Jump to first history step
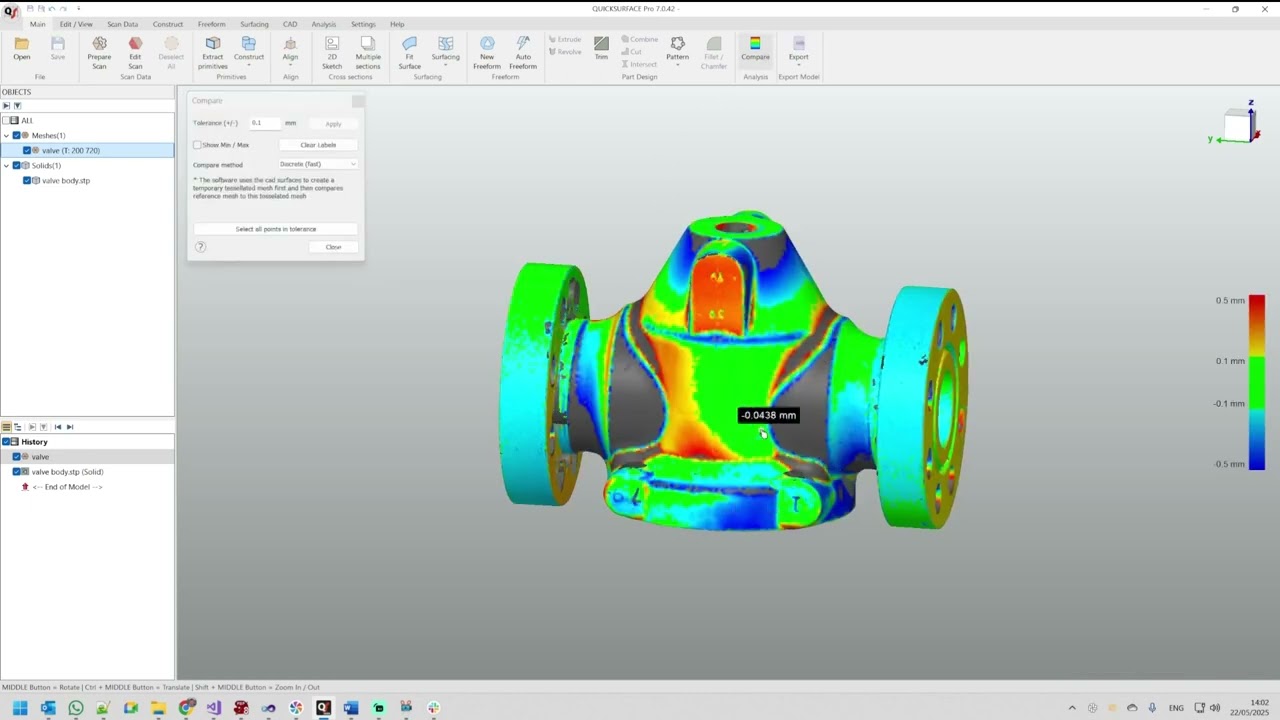 (x=58, y=427)
